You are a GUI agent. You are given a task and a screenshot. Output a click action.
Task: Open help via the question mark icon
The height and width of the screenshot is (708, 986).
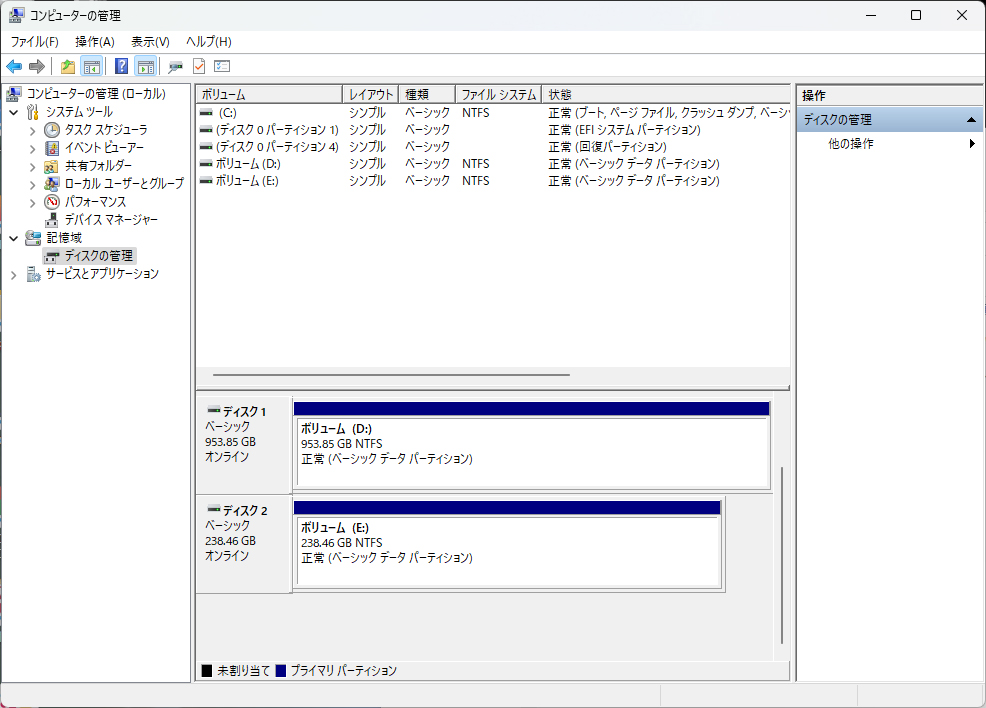121,66
